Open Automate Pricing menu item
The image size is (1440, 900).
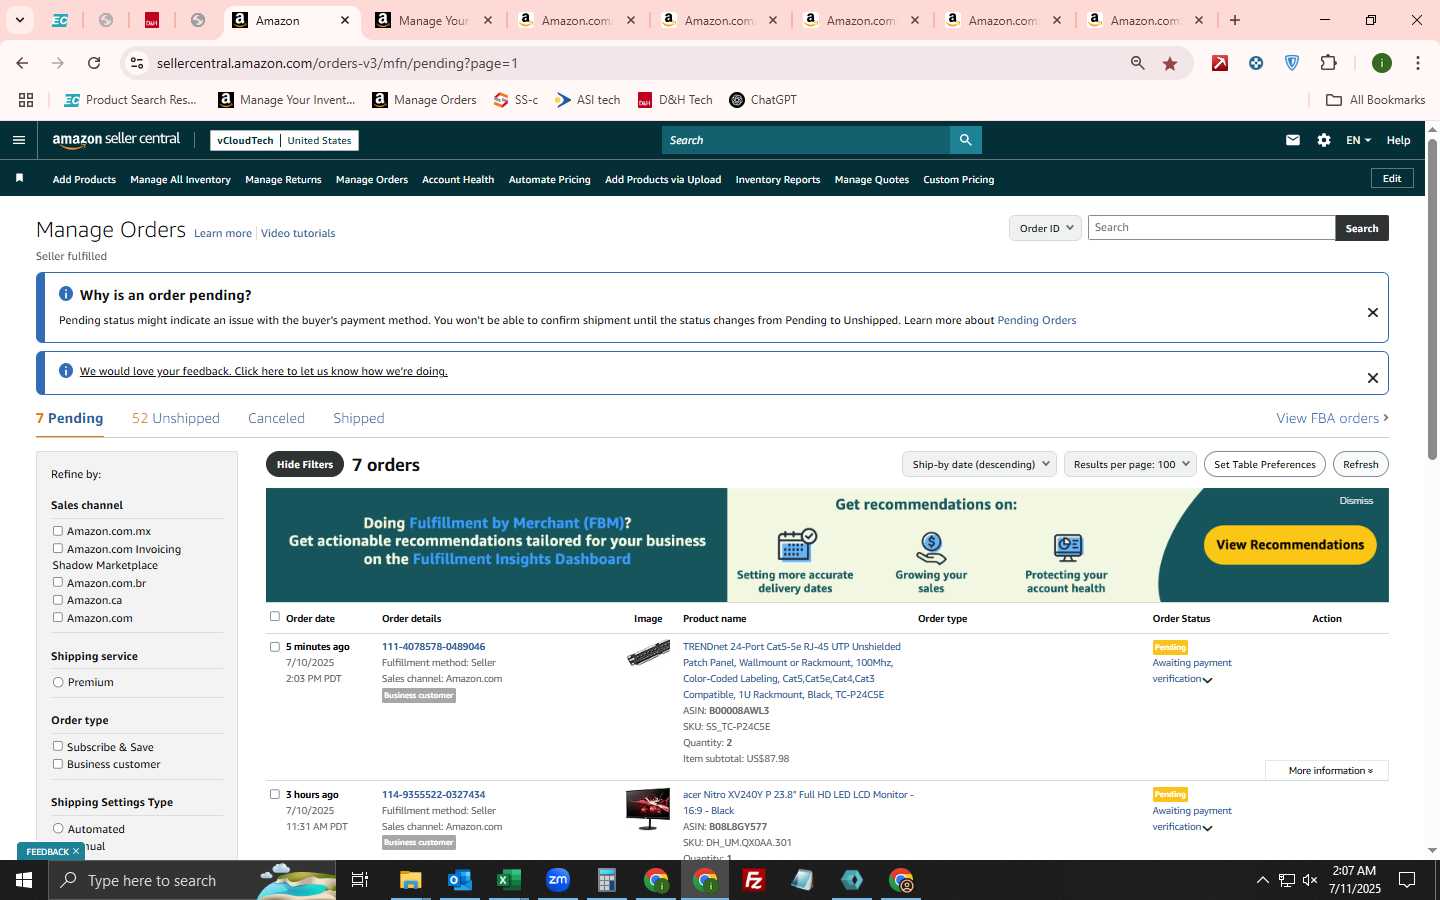[549, 180]
